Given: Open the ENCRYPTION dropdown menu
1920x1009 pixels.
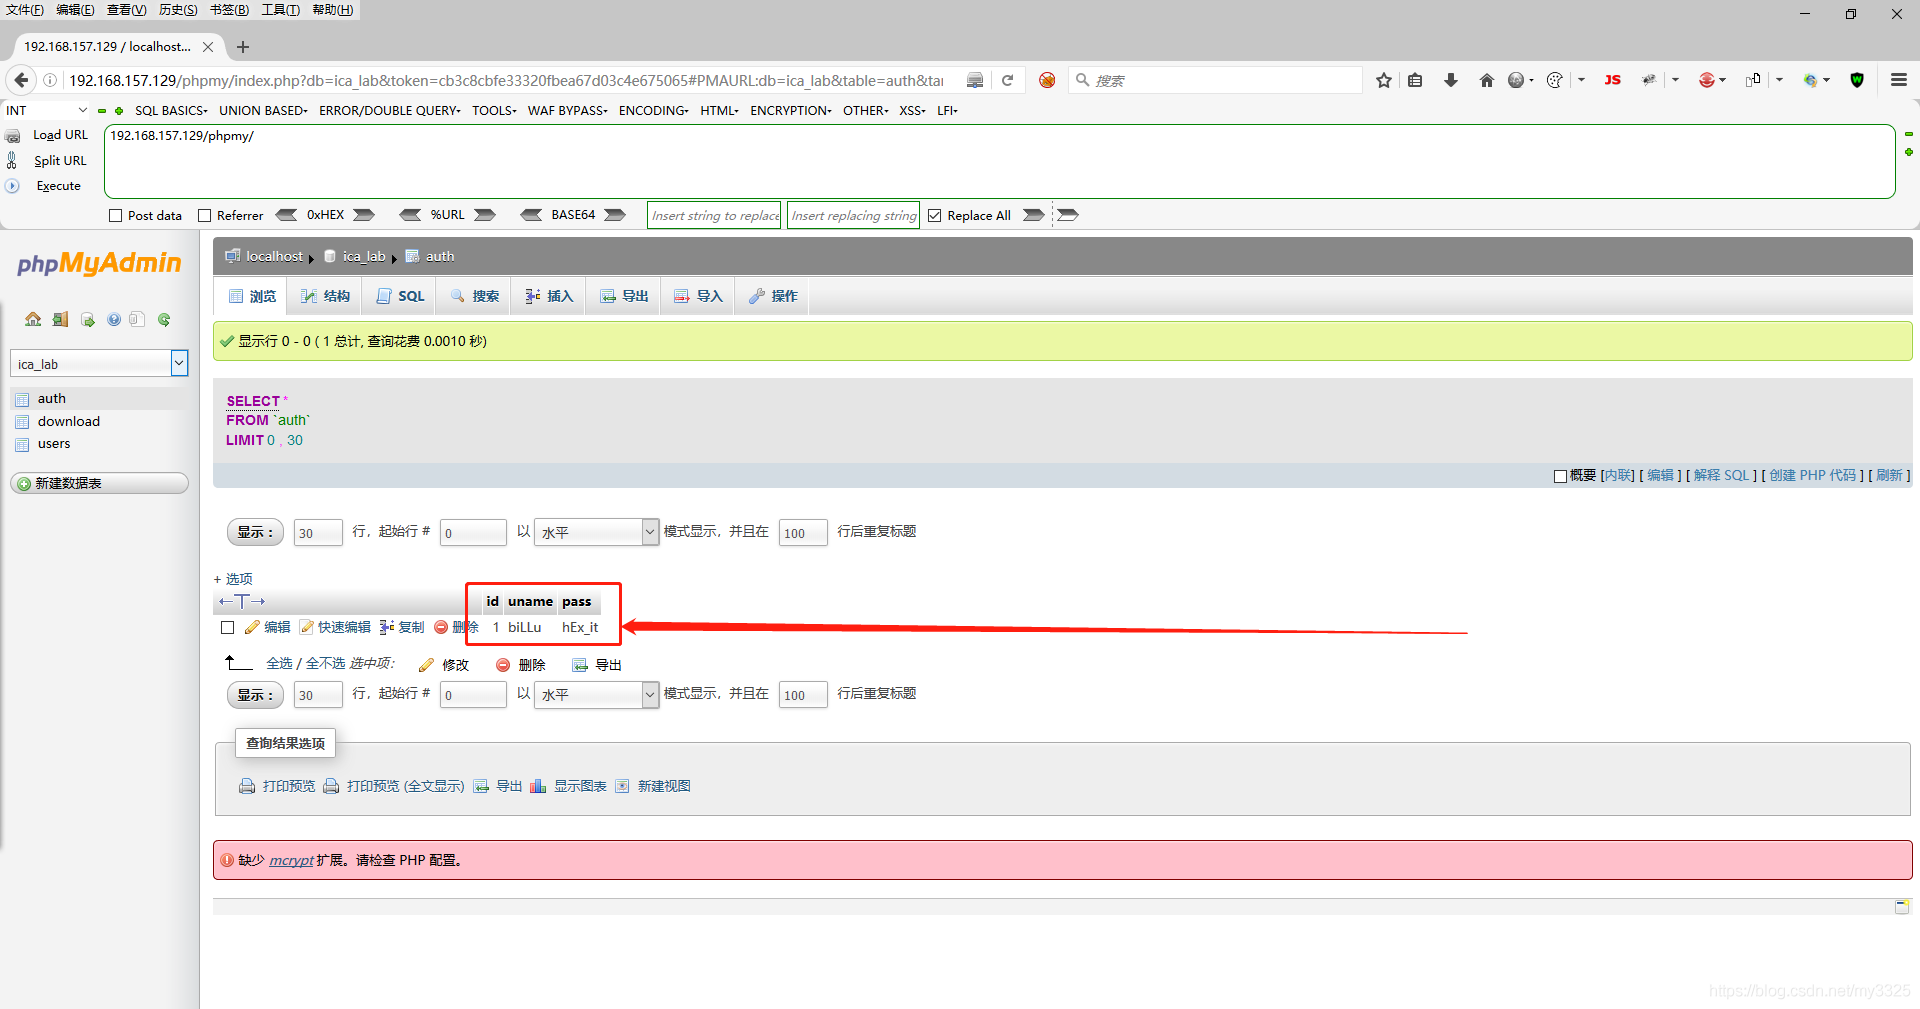Looking at the screenshot, I should (x=791, y=110).
